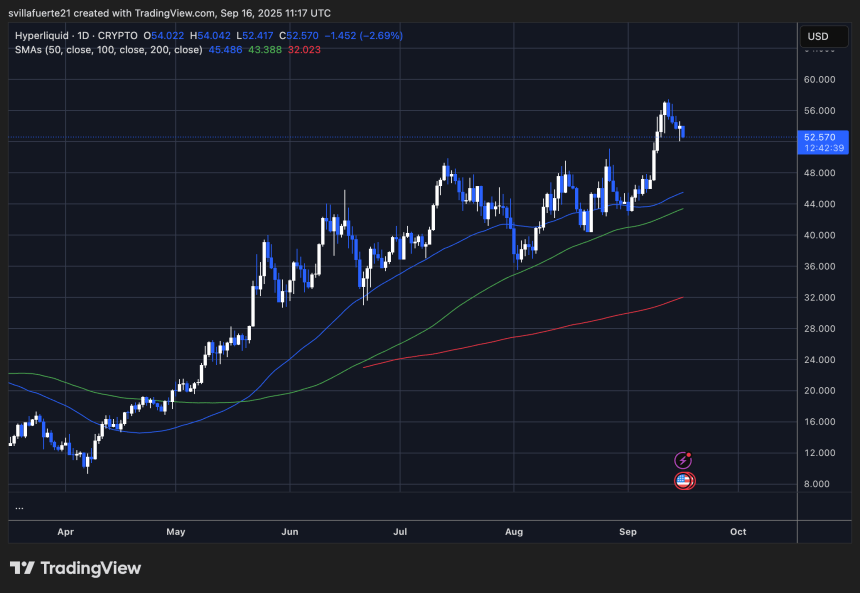Click the purple lightning events marker on chart
Viewport: 860px width, 593px height.
click(684, 458)
